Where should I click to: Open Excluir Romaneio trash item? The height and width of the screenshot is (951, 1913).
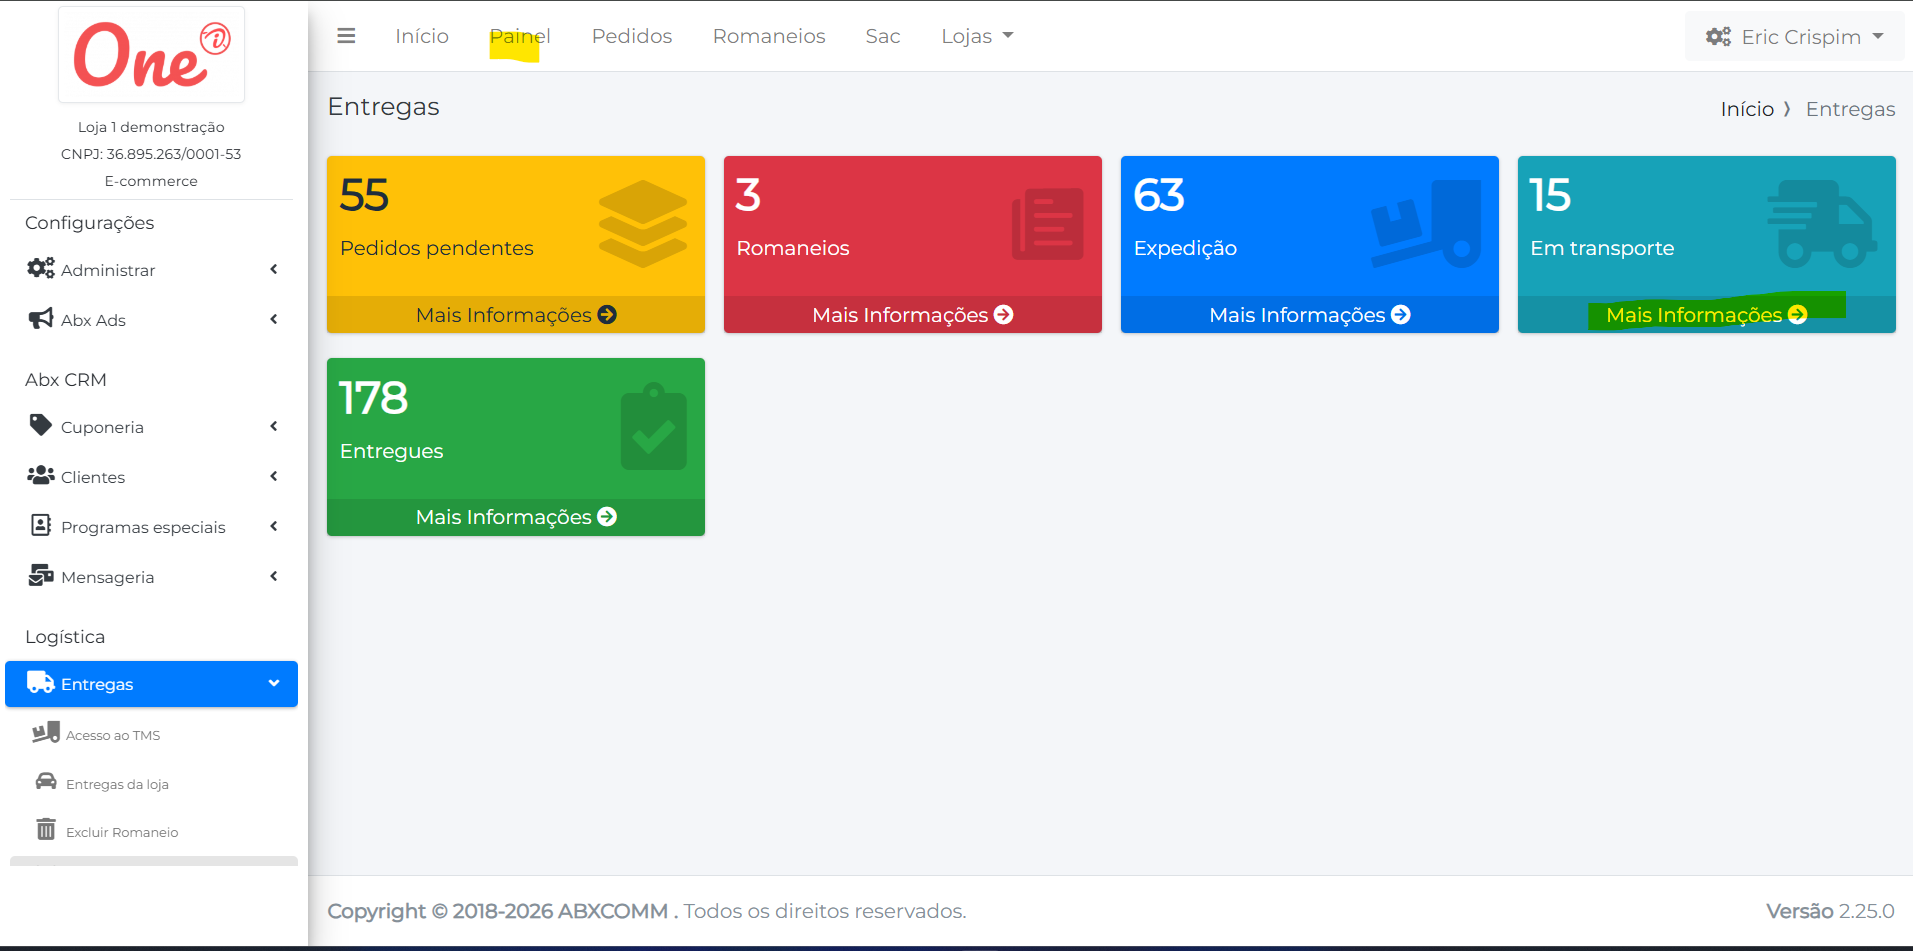[121, 832]
